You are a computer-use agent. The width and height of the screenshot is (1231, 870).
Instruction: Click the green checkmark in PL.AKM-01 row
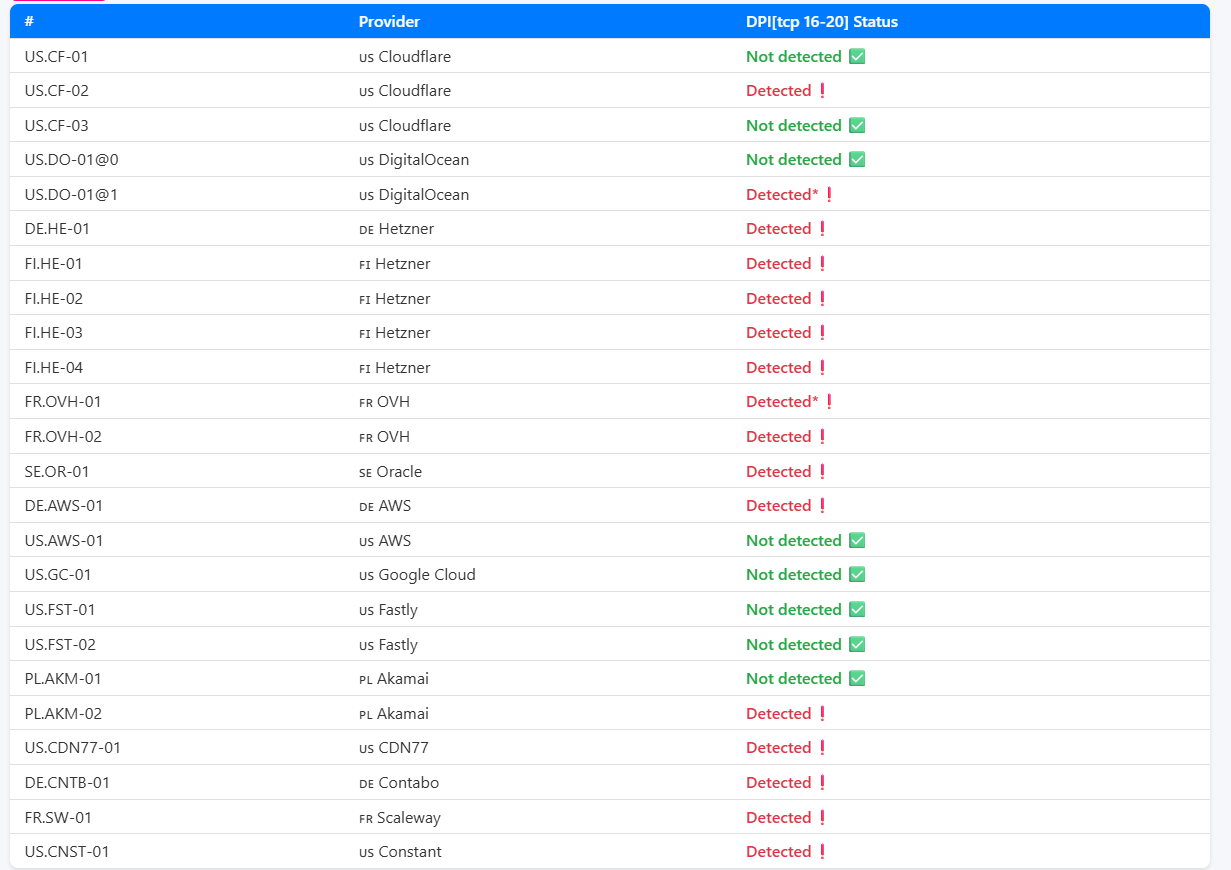[857, 679]
